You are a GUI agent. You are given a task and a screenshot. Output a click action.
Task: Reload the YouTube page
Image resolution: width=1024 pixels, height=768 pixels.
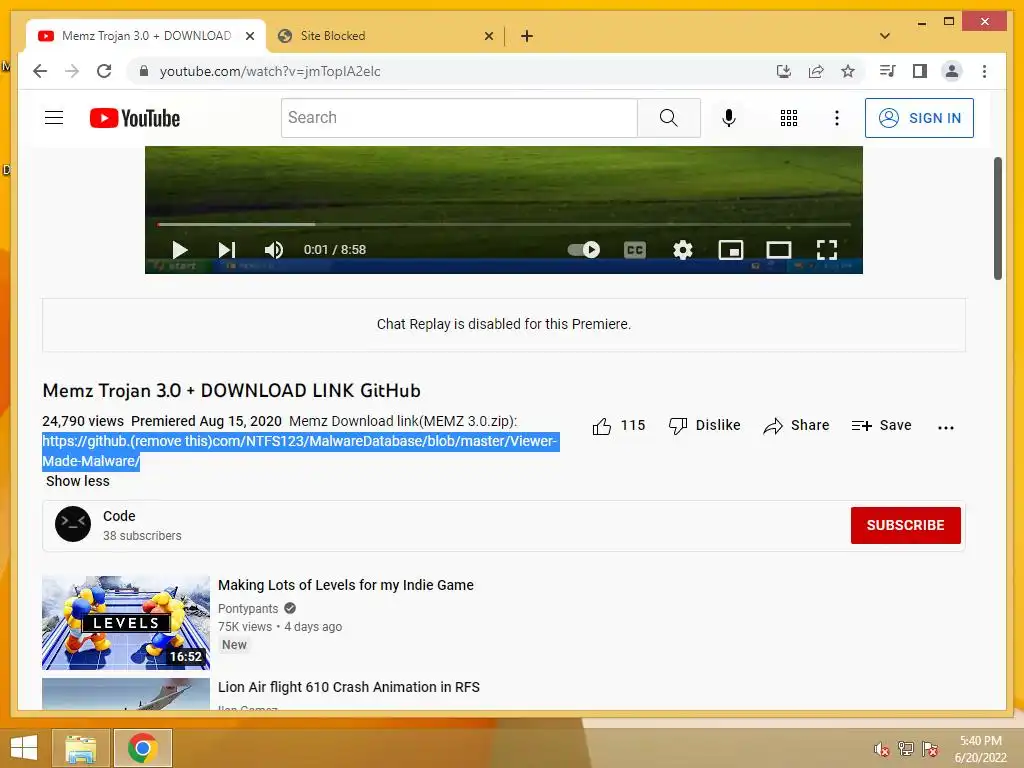104,71
